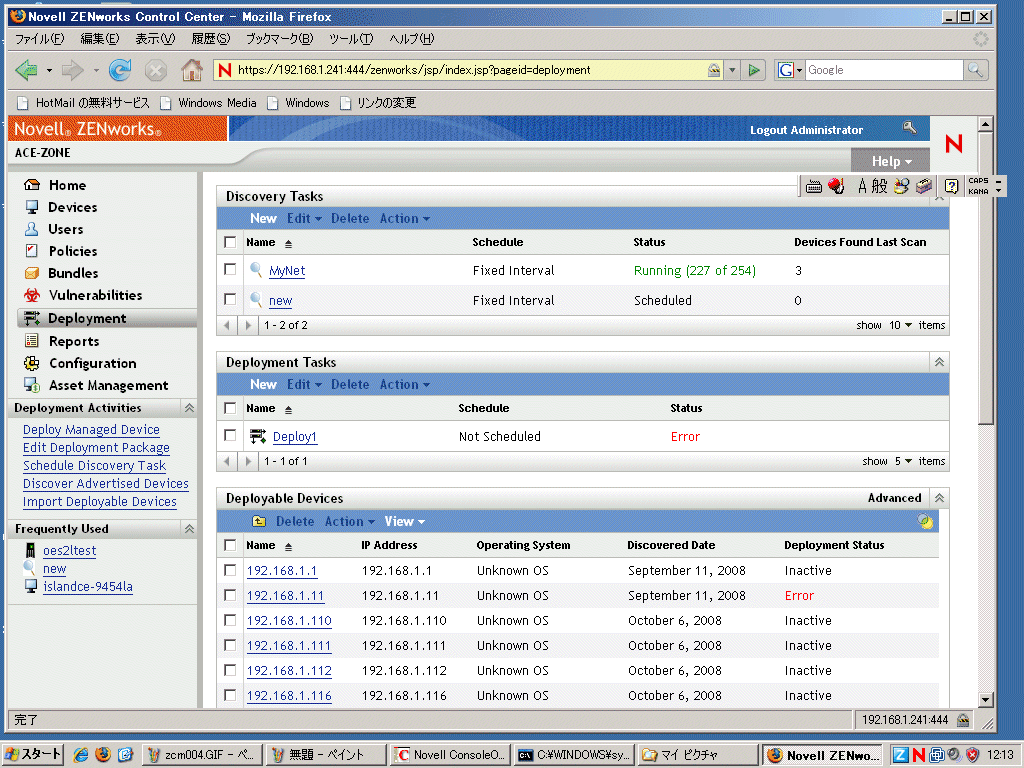
Task: Open Vulnerabilities in the sidebar
Action: [95, 295]
